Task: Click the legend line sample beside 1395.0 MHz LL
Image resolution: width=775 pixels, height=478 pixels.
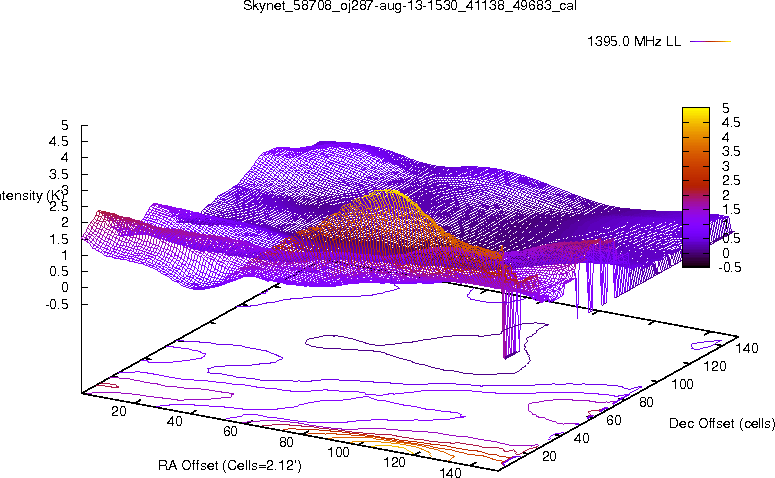Action: [710, 42]
